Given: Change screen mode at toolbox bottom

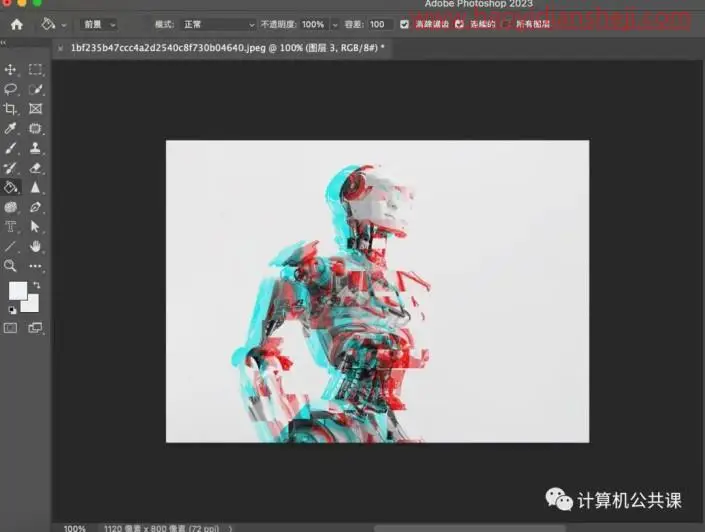Looking at the screenshot, I should pos(35,328).
